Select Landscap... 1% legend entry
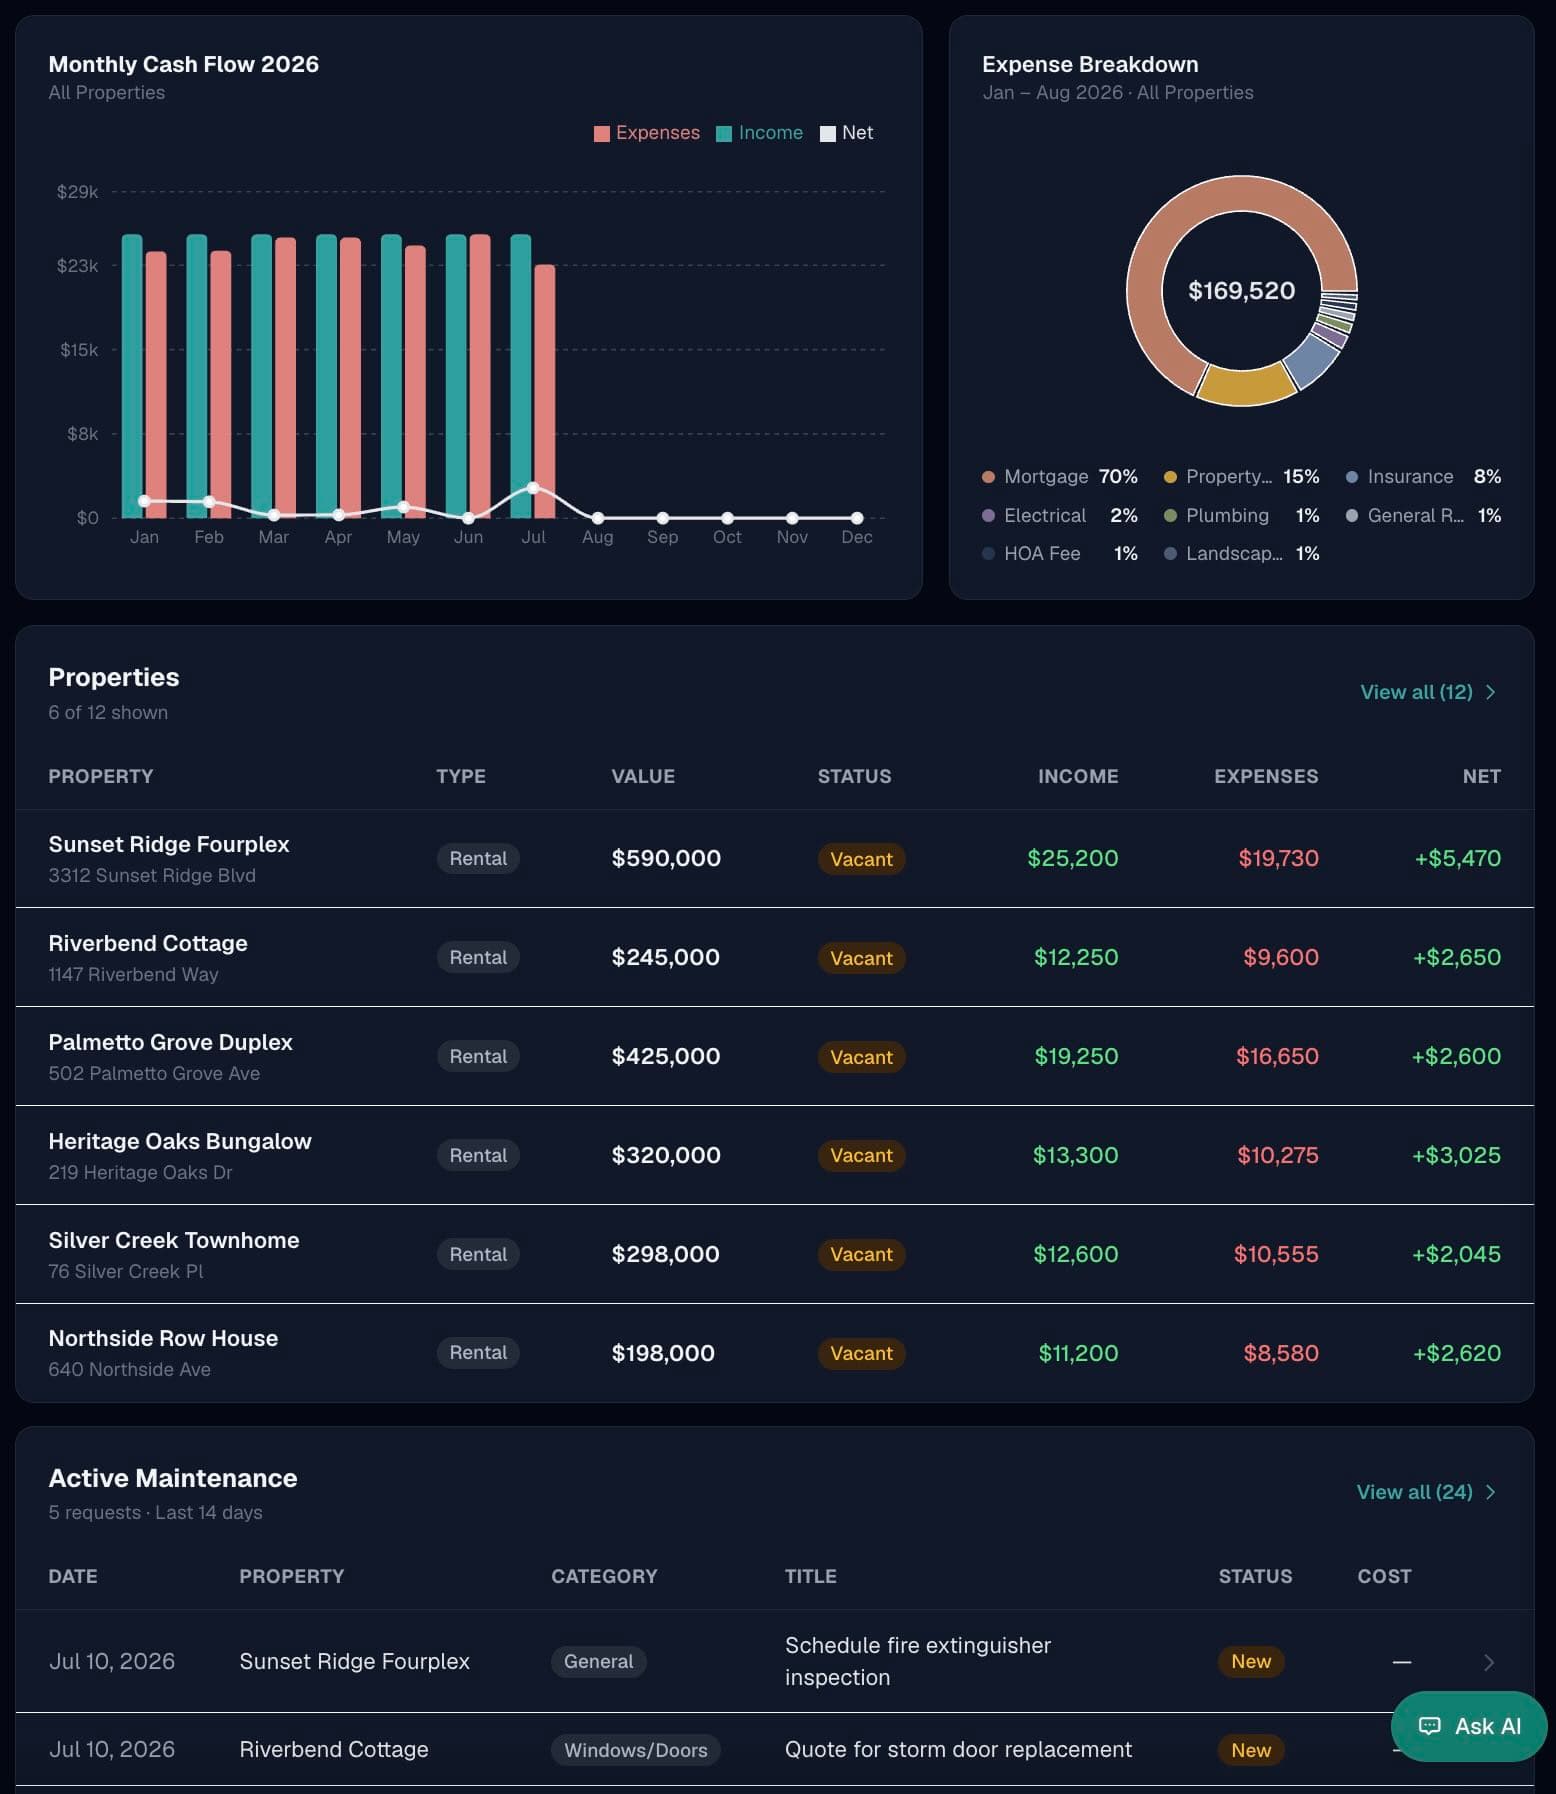The height and width of the screenshot is (1794, 1556). coord(1241,553)
